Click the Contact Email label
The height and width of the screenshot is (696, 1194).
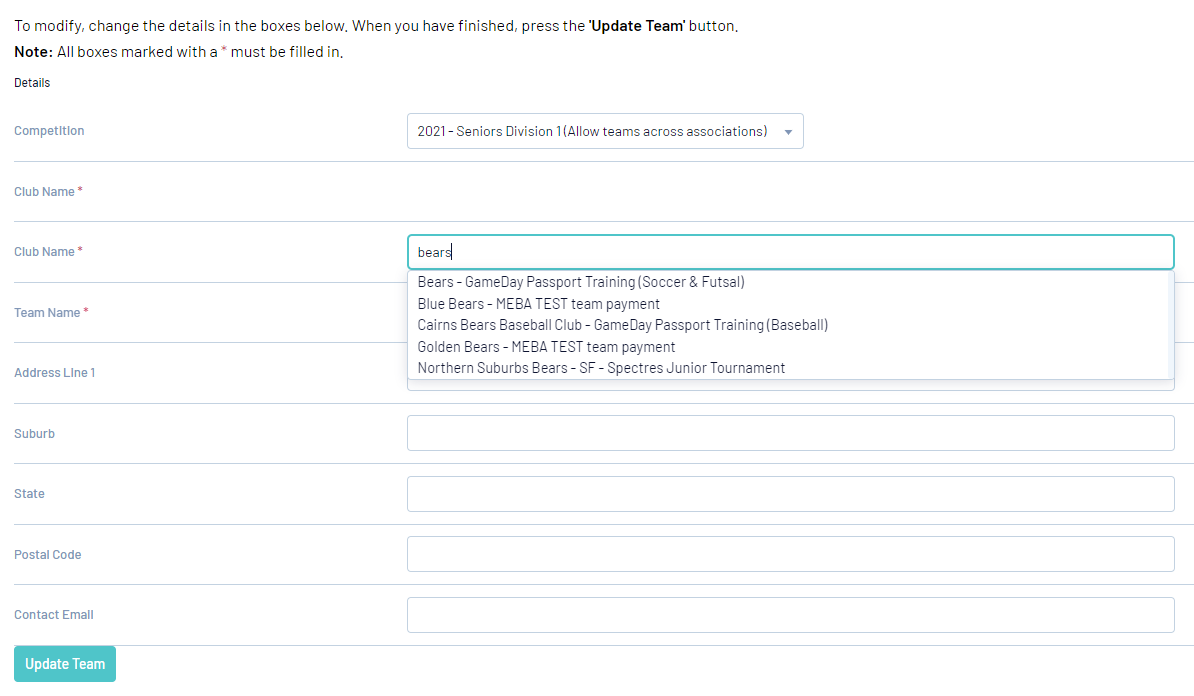[54, 615]
